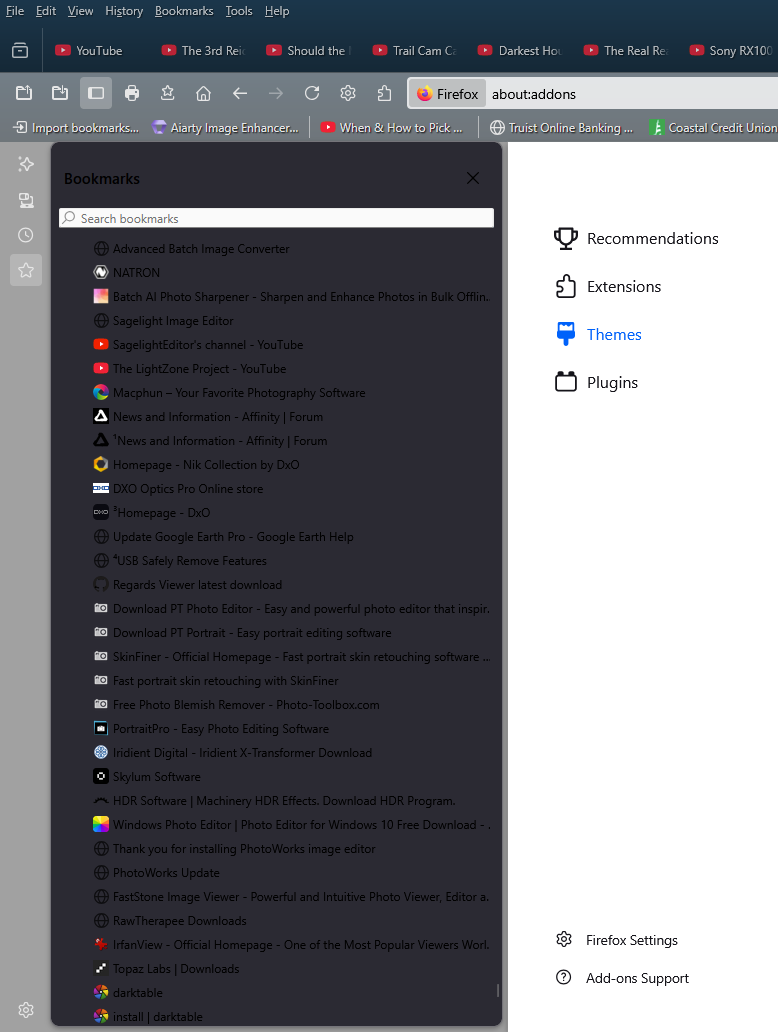The height and width of the screenshot is (1032, 778).
Task: Open the NATRON bookmark
Action: 126,272
